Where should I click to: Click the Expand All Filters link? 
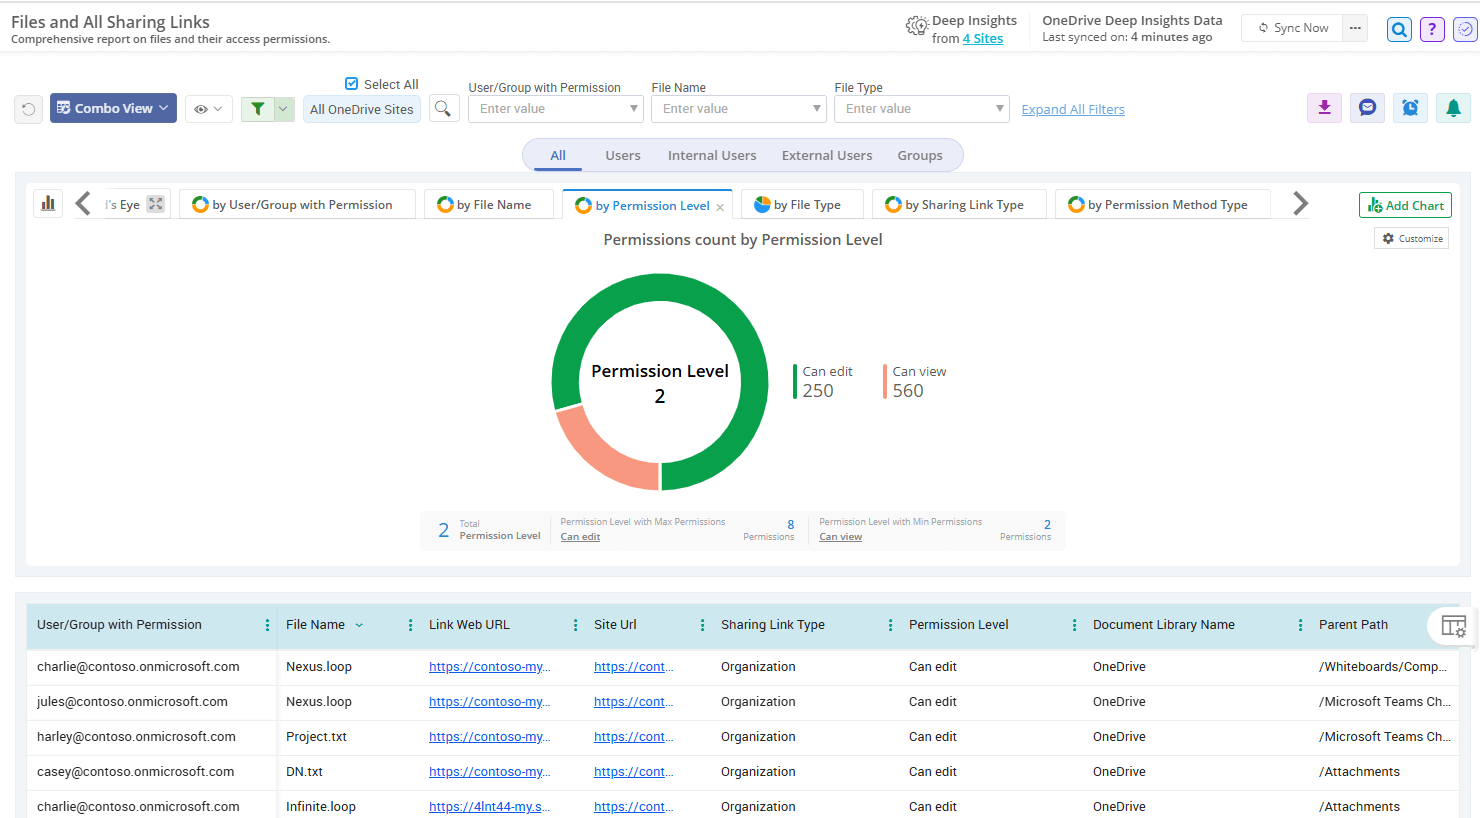(x=1072, y=110)
